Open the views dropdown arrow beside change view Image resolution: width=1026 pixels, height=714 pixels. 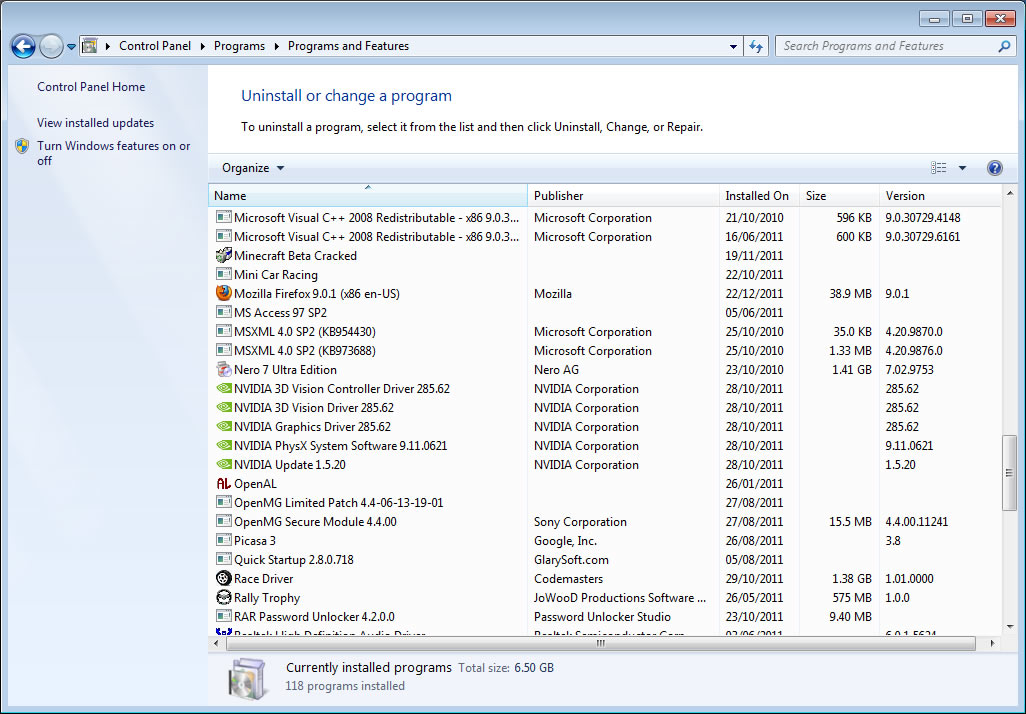962,167
